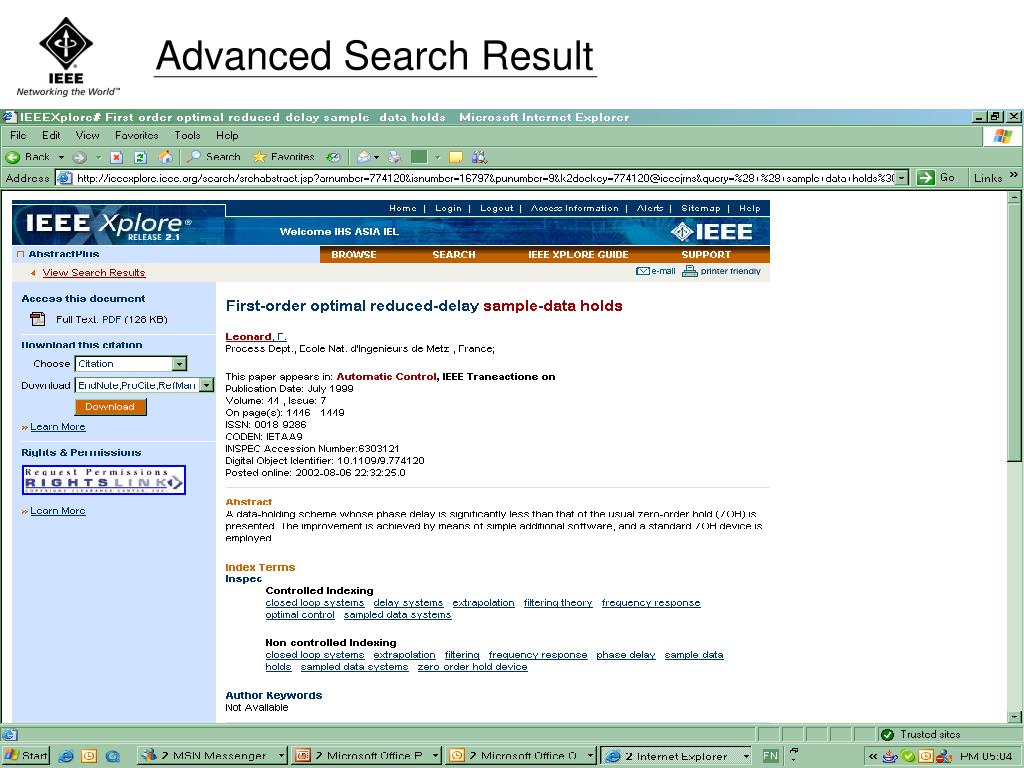This screenshot has width=1024, height=768.
Task: Expand MSN Messenger taskbar group
Action: point(281,756)
